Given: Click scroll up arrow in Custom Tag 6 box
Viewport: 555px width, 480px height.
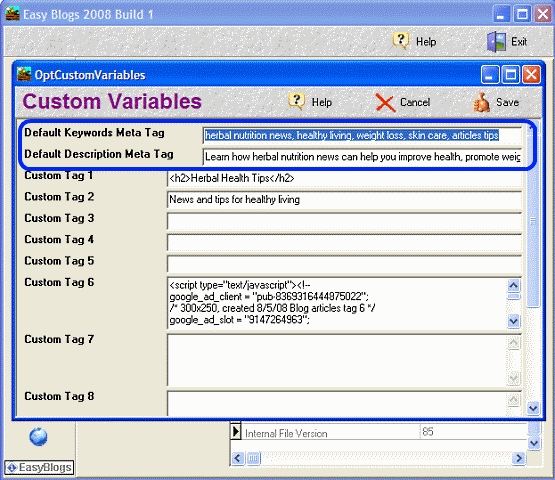Looking at the screenshot, I should pos(513,285).
